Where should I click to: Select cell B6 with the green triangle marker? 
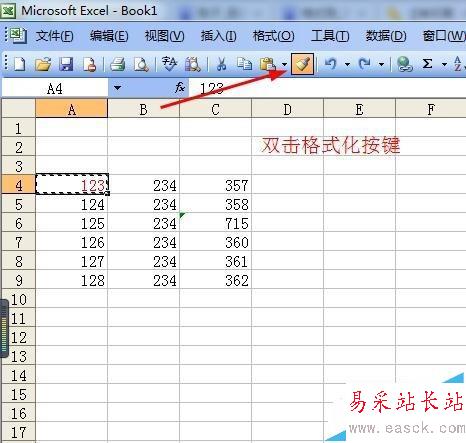pos(144,223)
